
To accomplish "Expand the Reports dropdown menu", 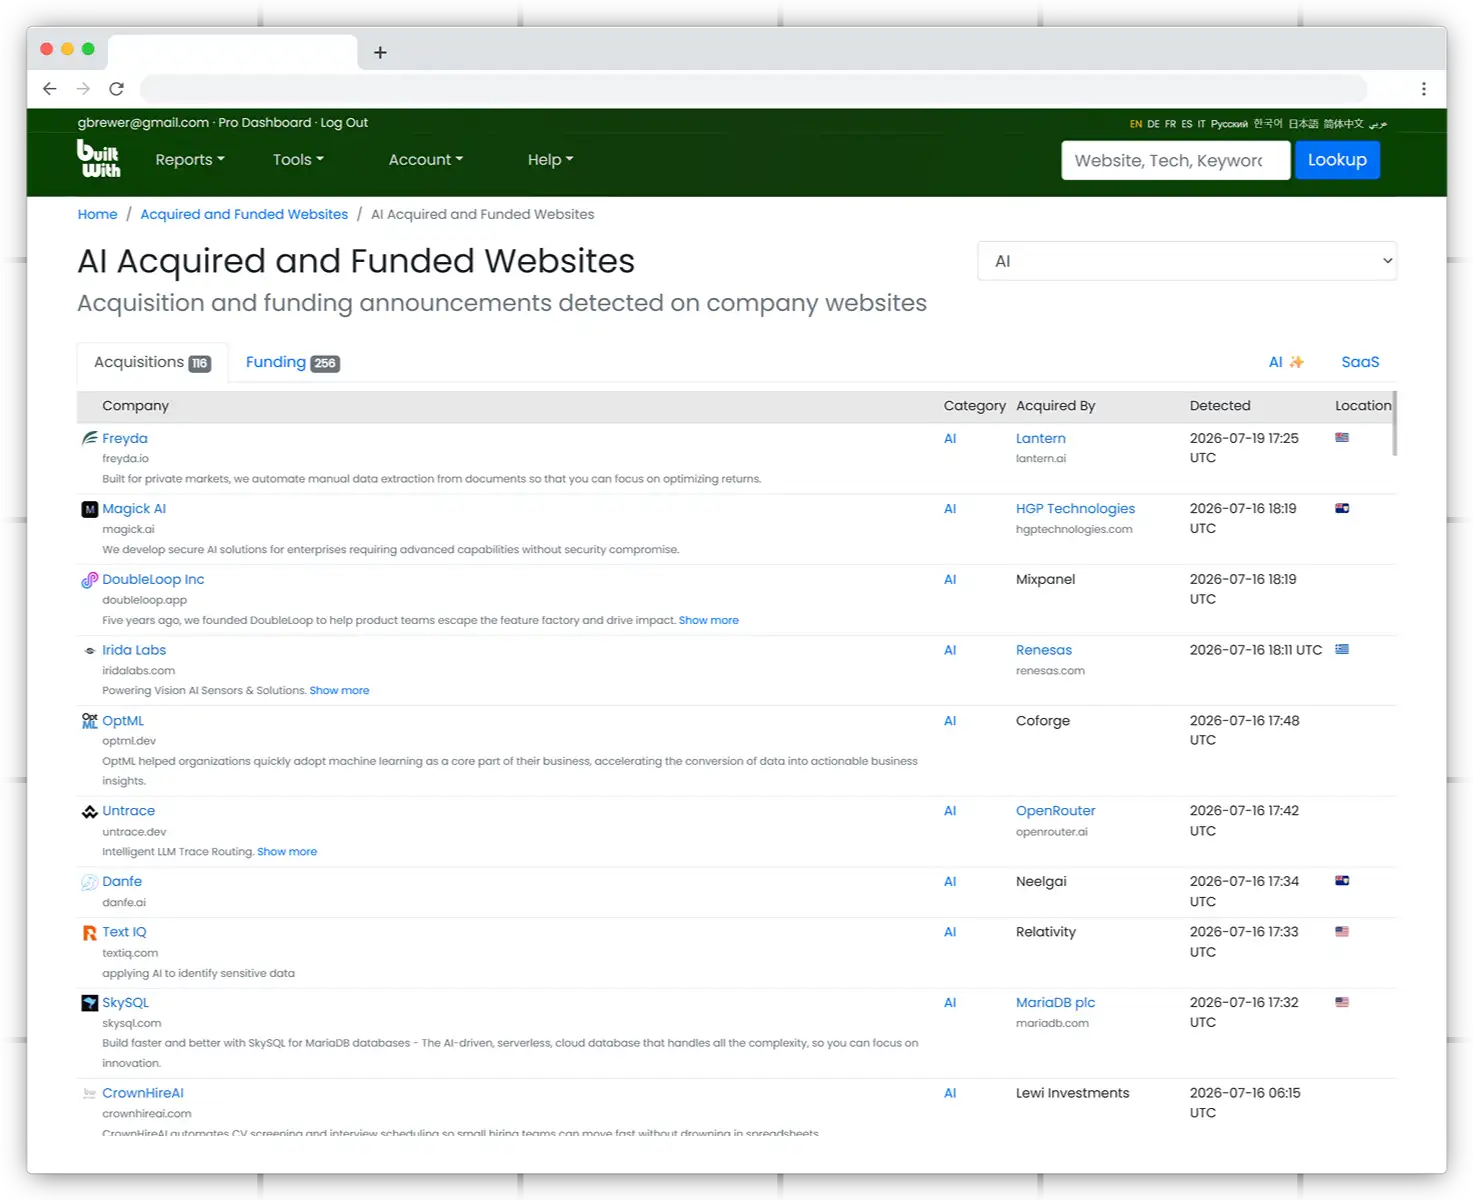I will [x=190, y=160].
